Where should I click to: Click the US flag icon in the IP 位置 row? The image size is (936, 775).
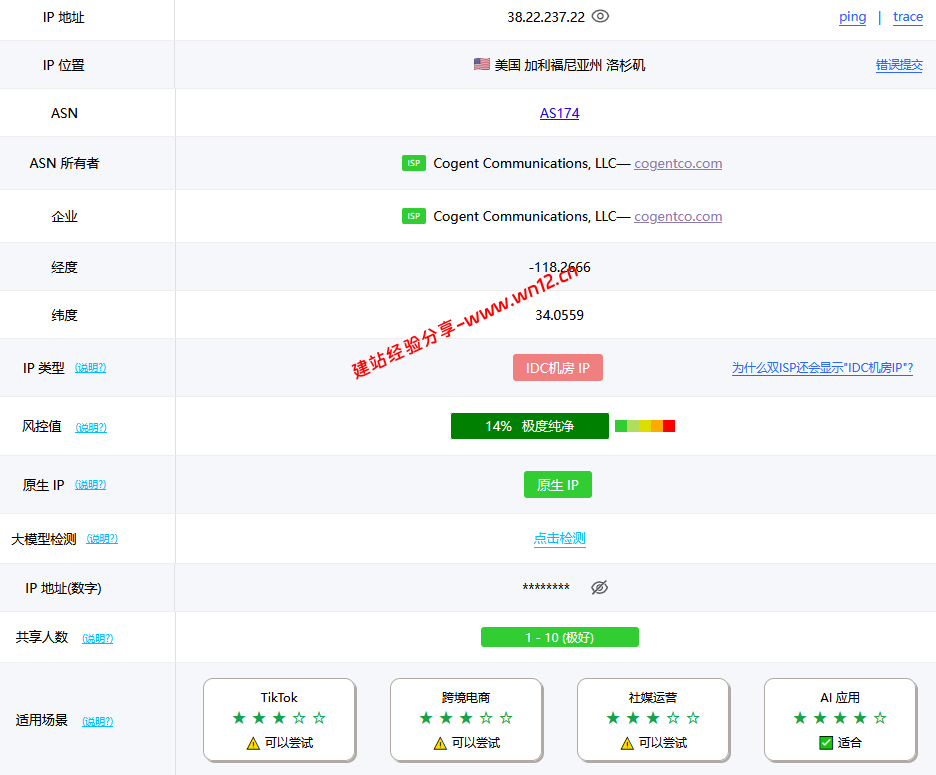(x=482, y=64)
